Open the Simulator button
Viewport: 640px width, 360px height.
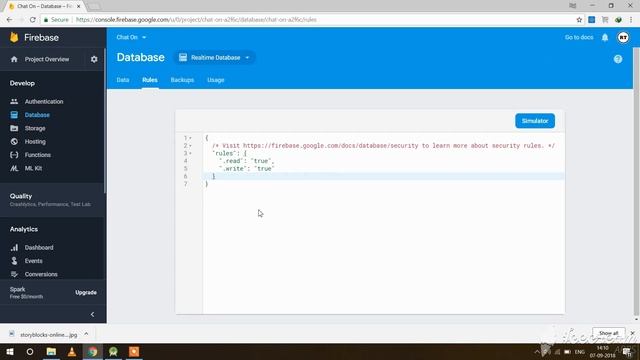tap(535, 121)
